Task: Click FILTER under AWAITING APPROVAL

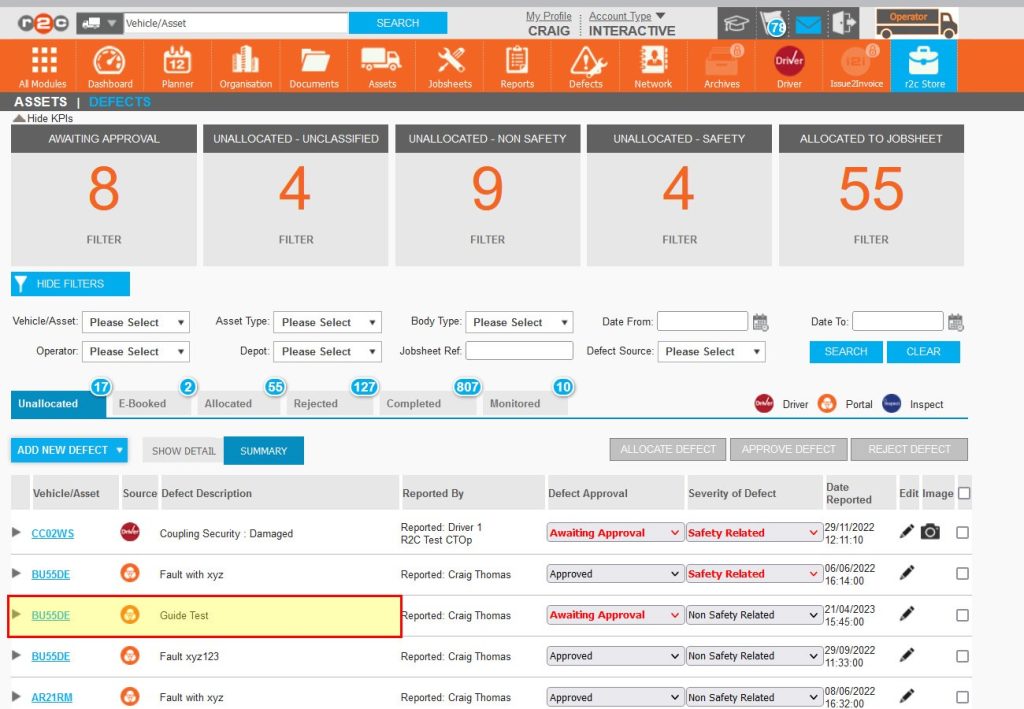Action: pos(103,239)
